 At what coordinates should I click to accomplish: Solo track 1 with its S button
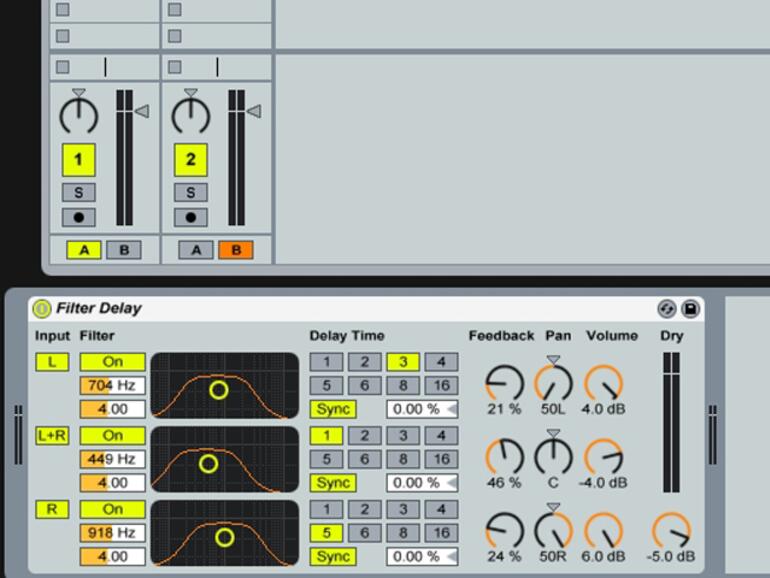coord(79,192)
